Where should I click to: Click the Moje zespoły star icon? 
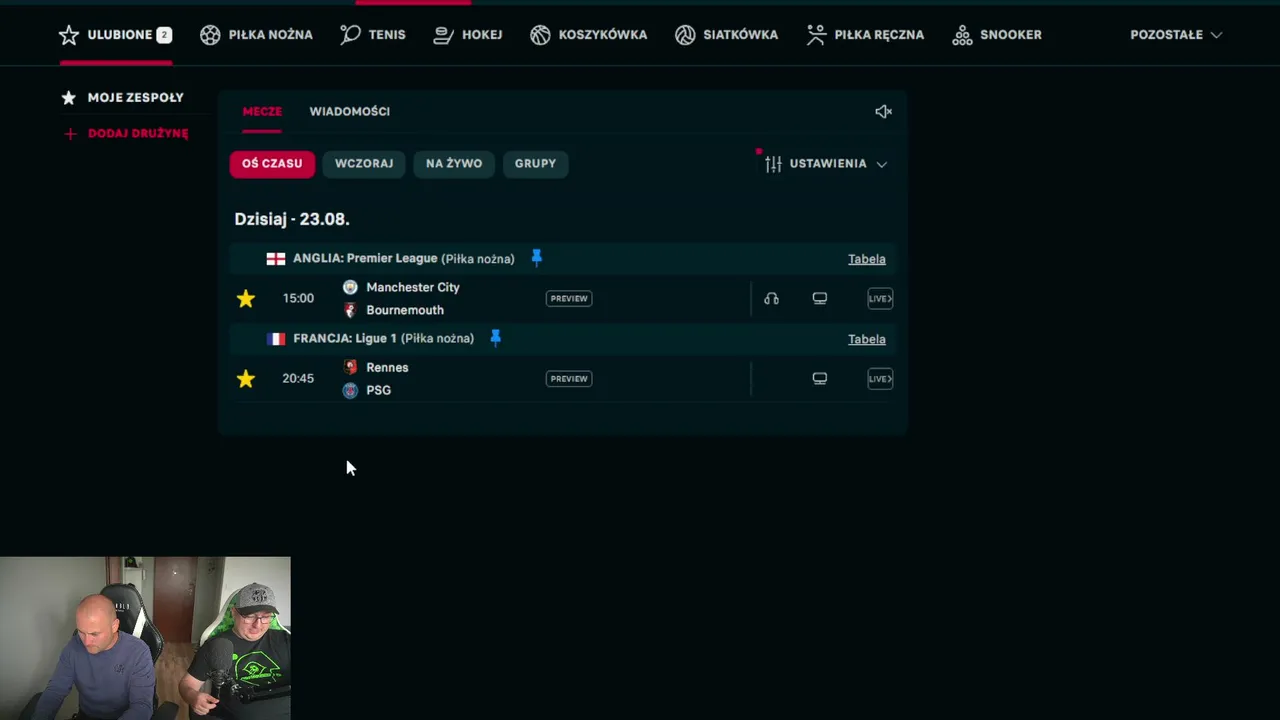69,98
